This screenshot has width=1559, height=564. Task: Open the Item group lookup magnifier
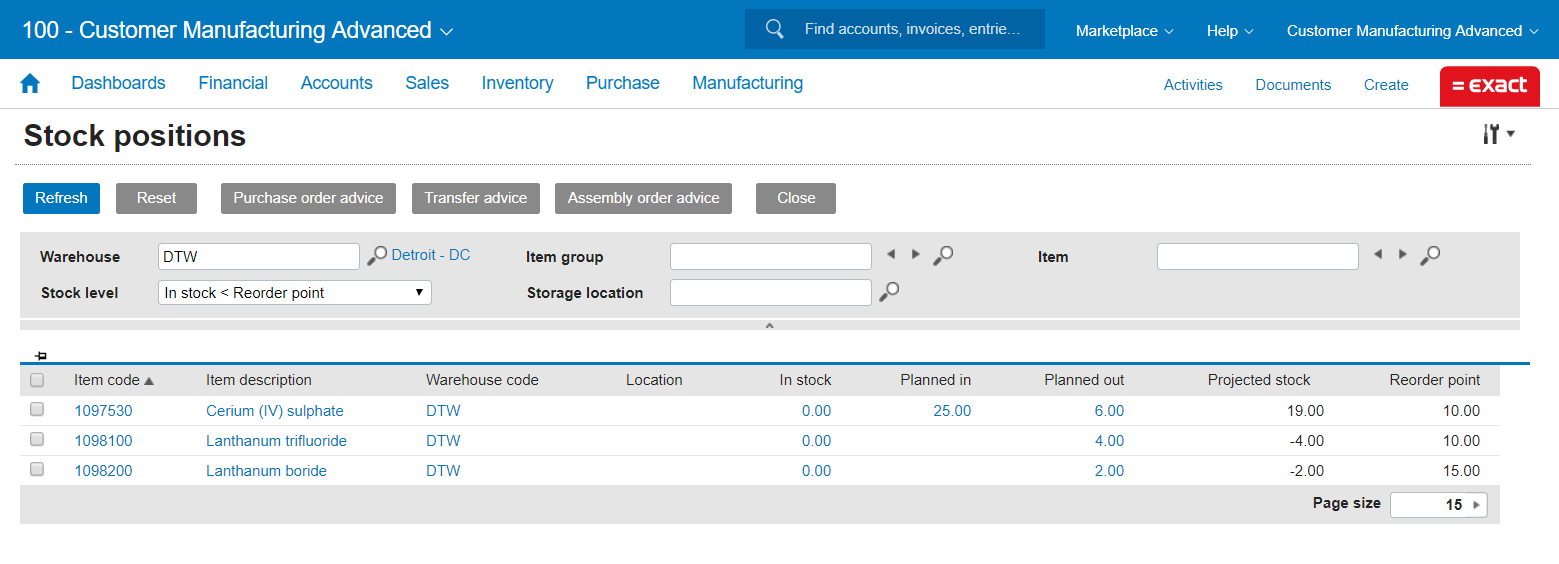click(x=942, y=256)
